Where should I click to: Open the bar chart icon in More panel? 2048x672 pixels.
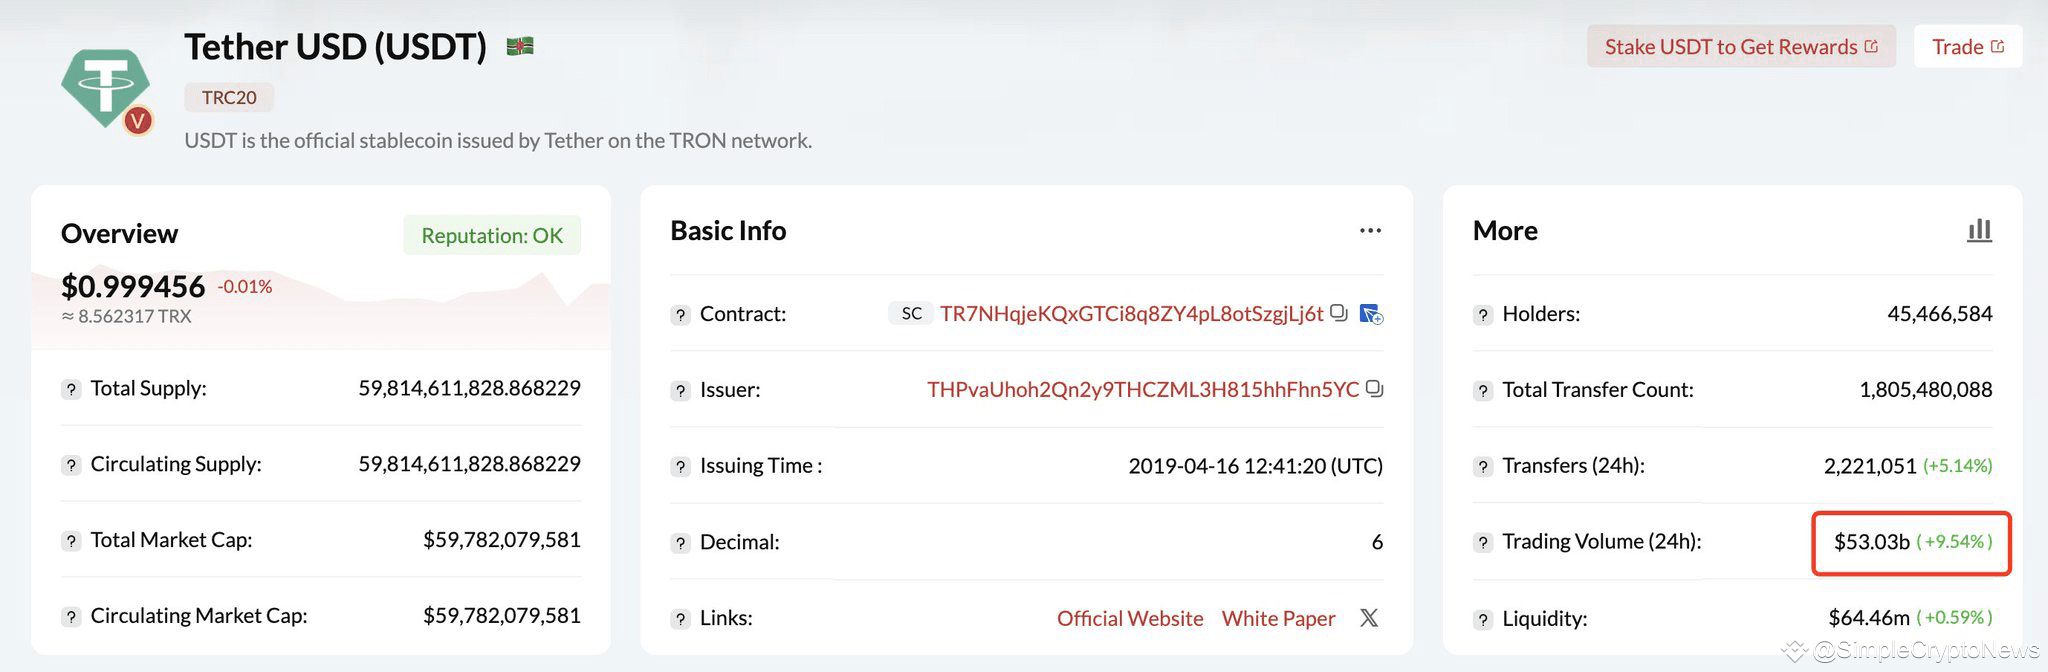tap(1979, 231)
